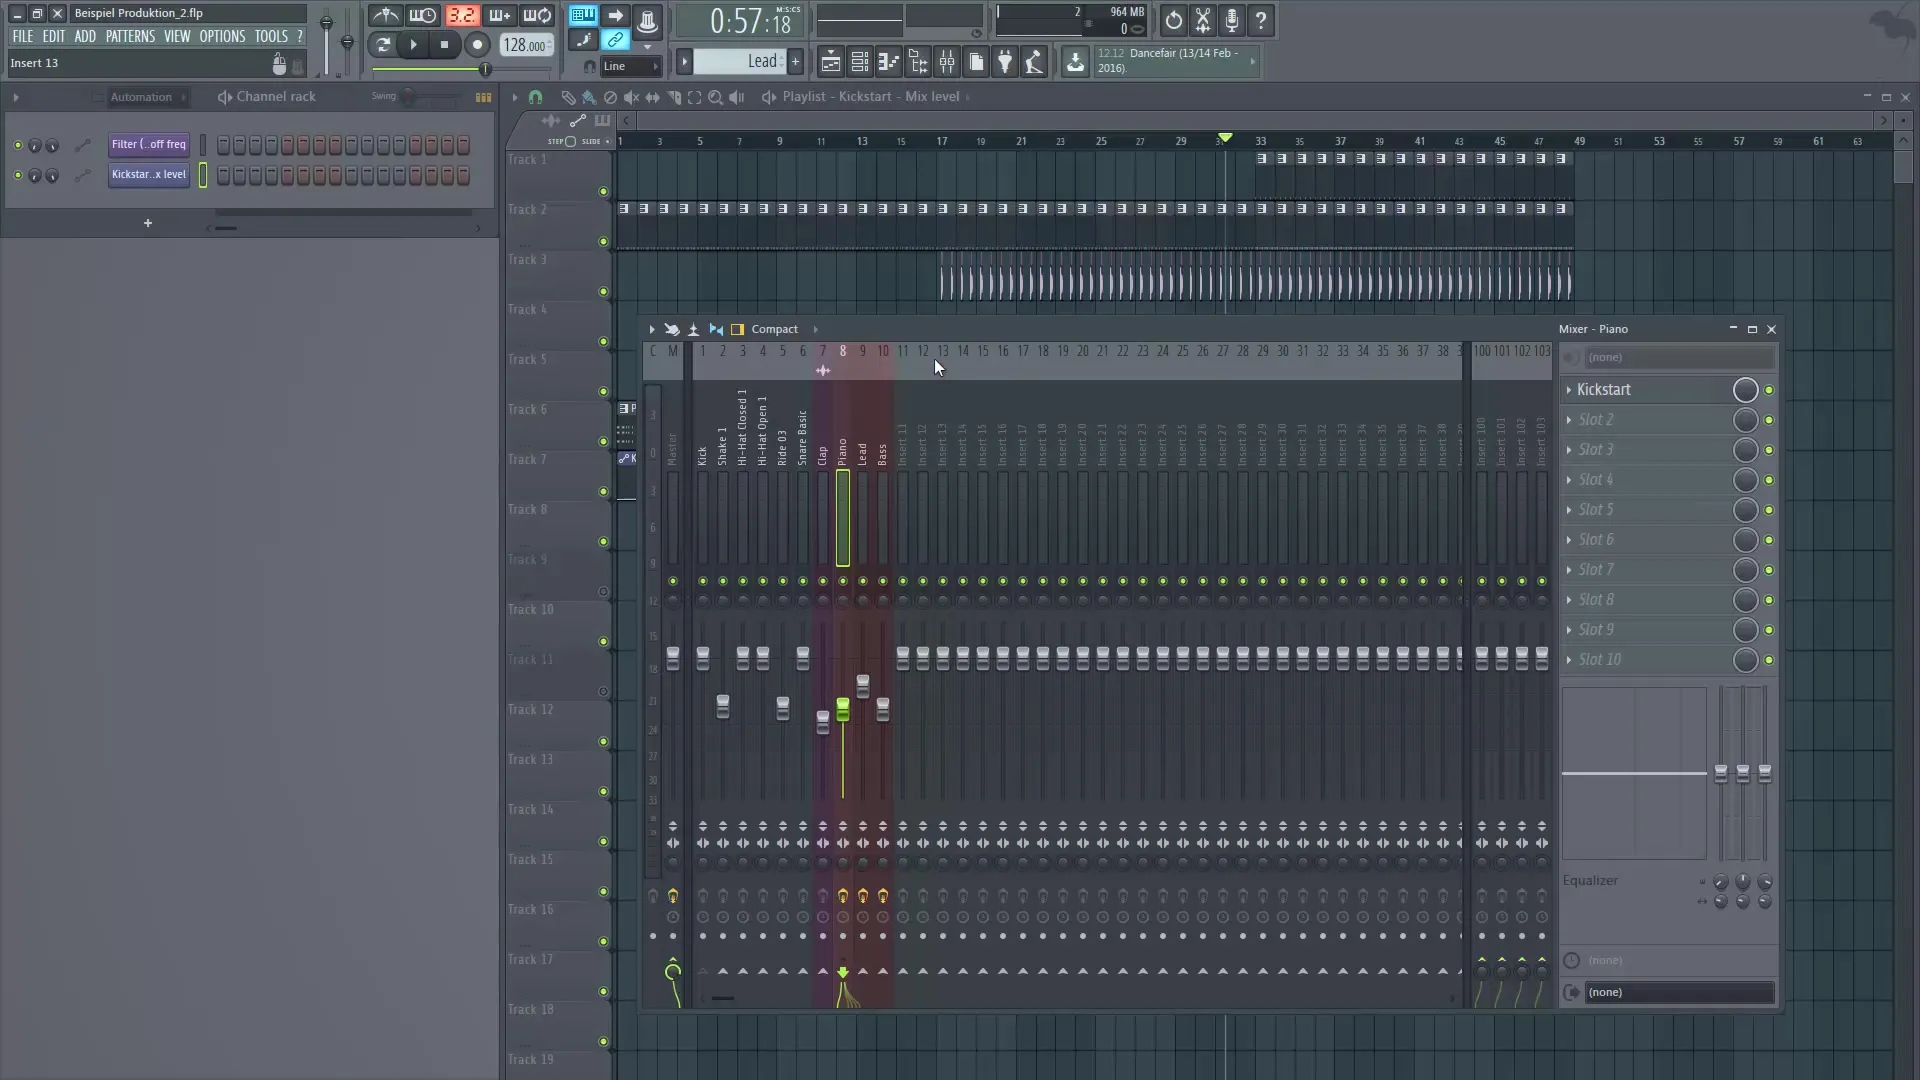
Task: Open the Mixer view icon
Action: (946, 62)
